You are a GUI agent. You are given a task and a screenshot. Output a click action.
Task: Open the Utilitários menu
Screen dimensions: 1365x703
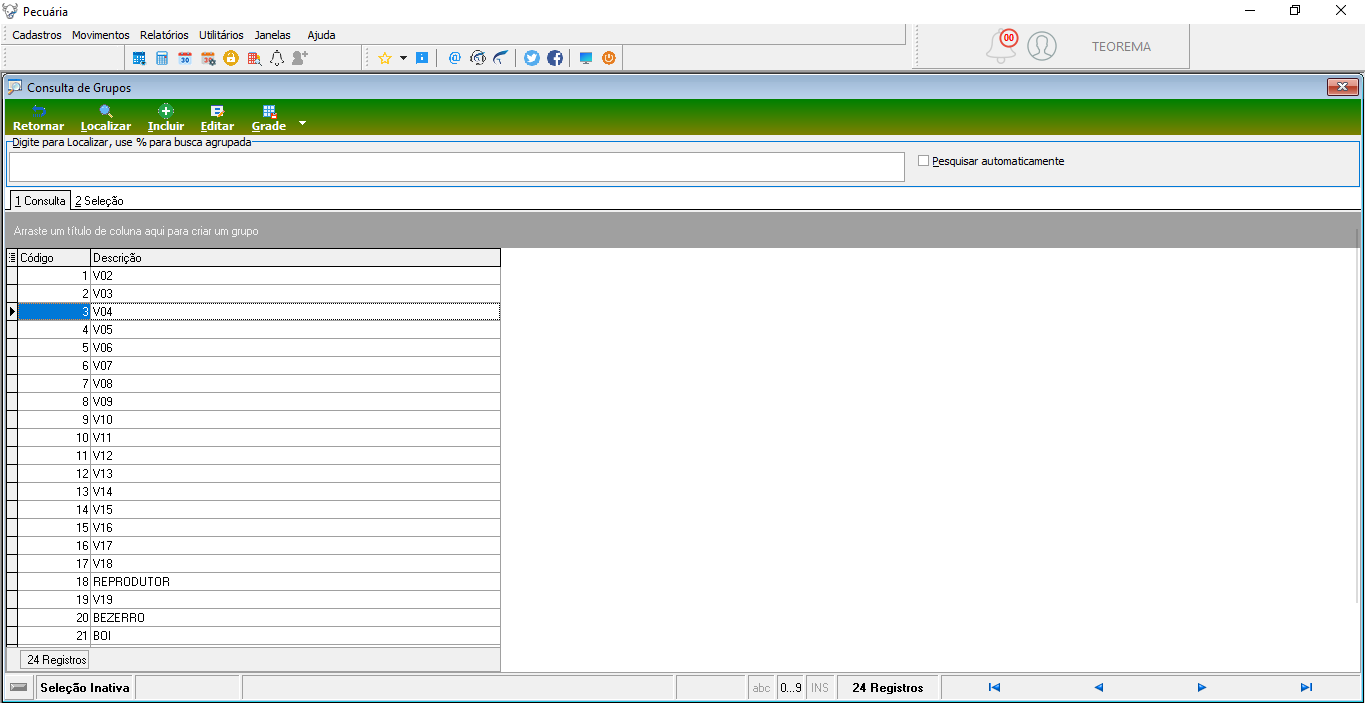coord(221,35)
